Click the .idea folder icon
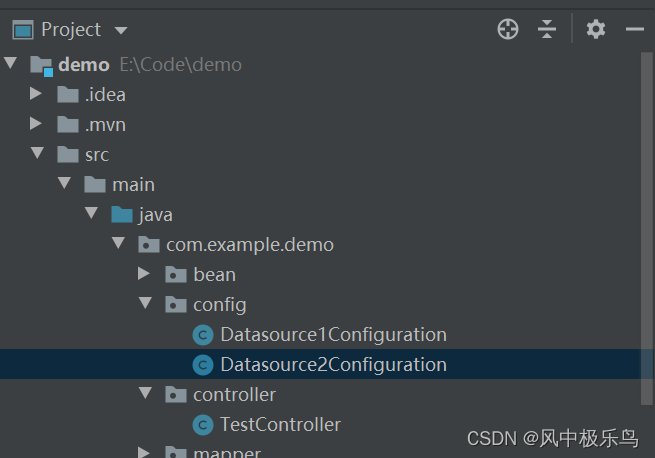Viewport: 655px width, 458px height. click(68, 94)
